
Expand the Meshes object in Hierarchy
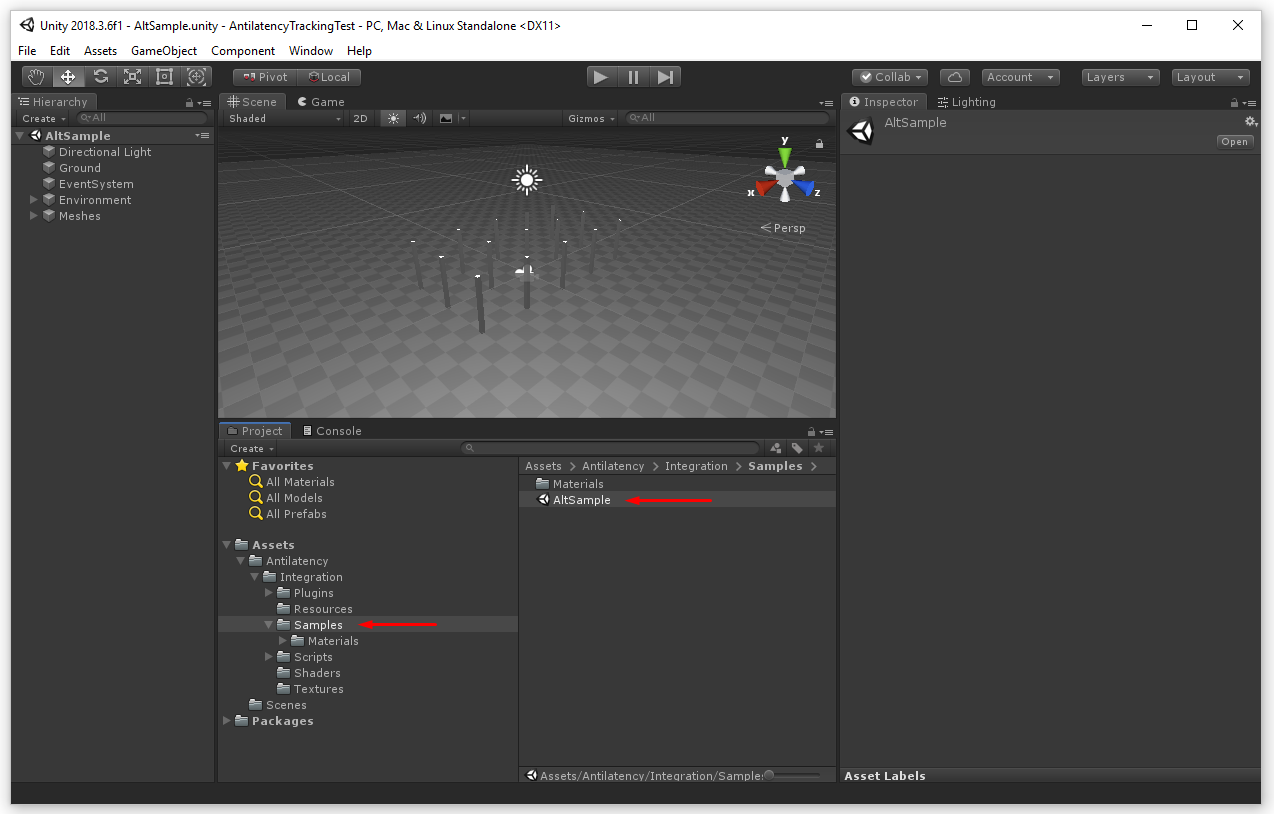tap(34, 216)
